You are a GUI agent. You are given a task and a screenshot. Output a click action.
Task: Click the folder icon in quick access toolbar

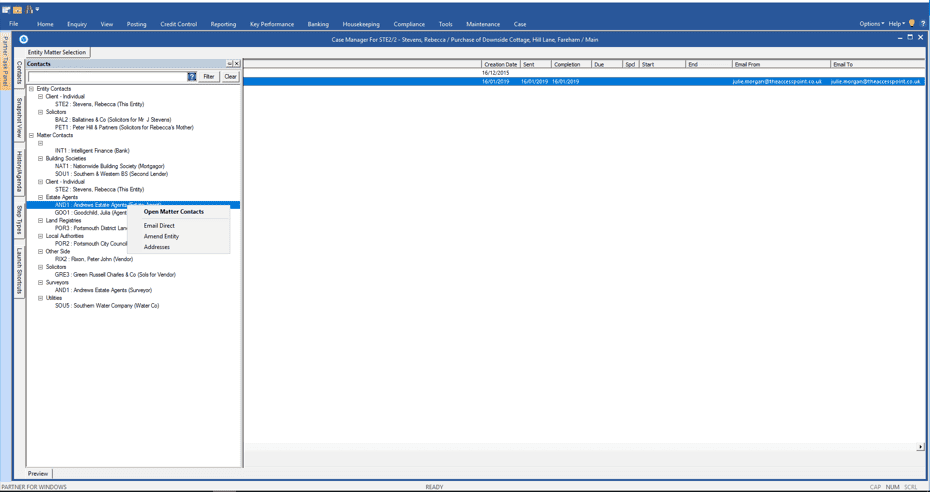(17, 9)
